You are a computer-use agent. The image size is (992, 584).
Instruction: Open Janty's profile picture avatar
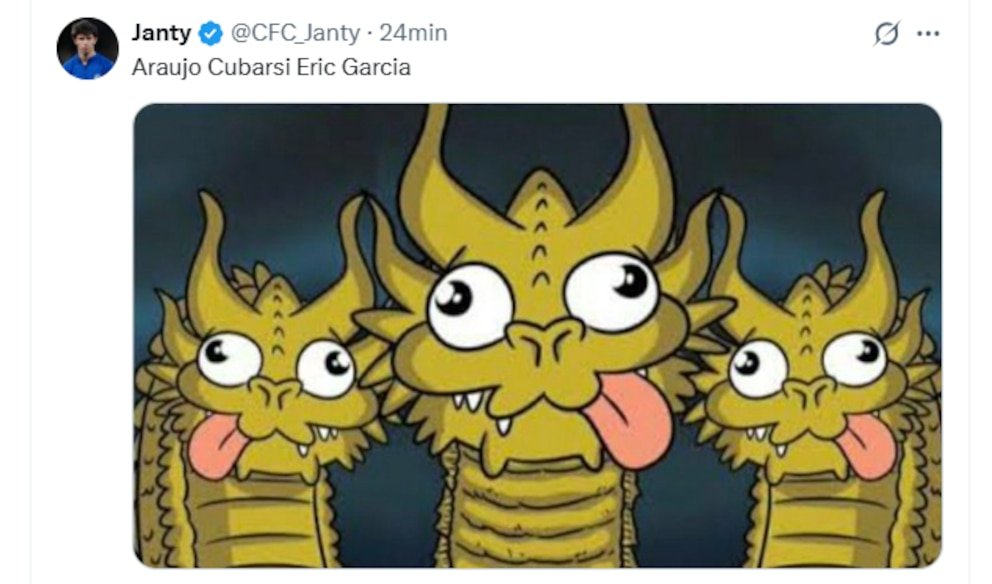pos(87,49)
